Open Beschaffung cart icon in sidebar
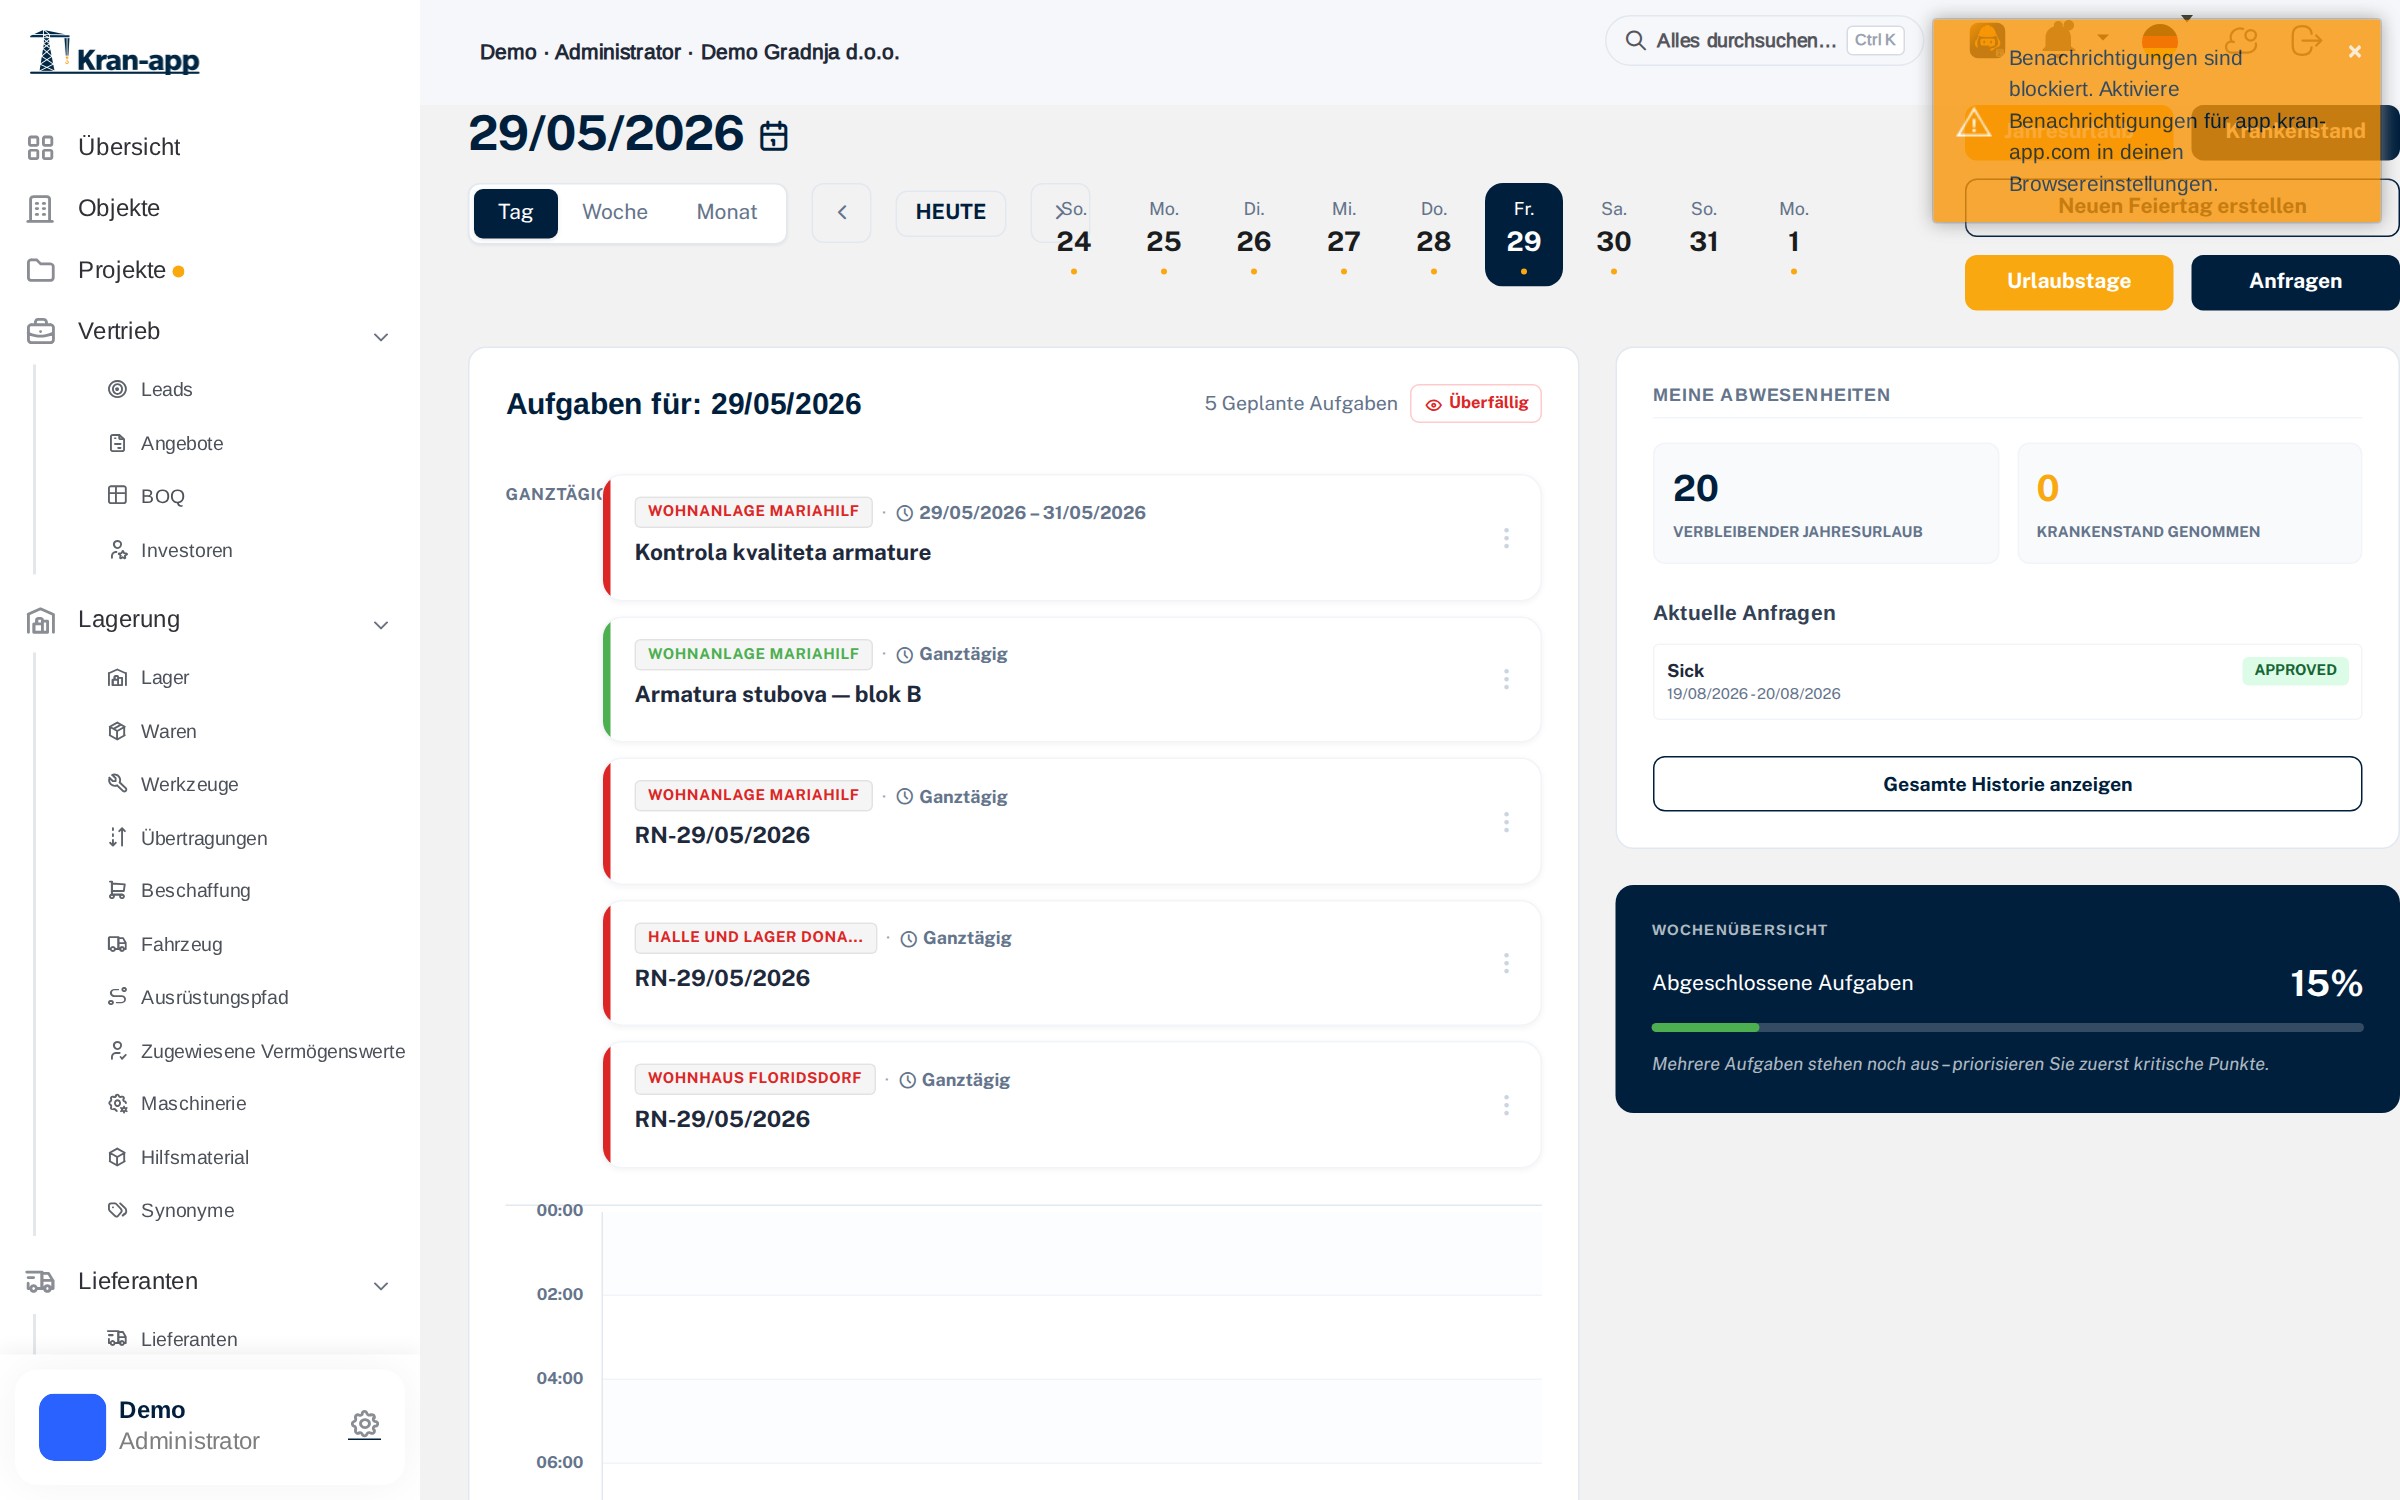 [117, 890]
